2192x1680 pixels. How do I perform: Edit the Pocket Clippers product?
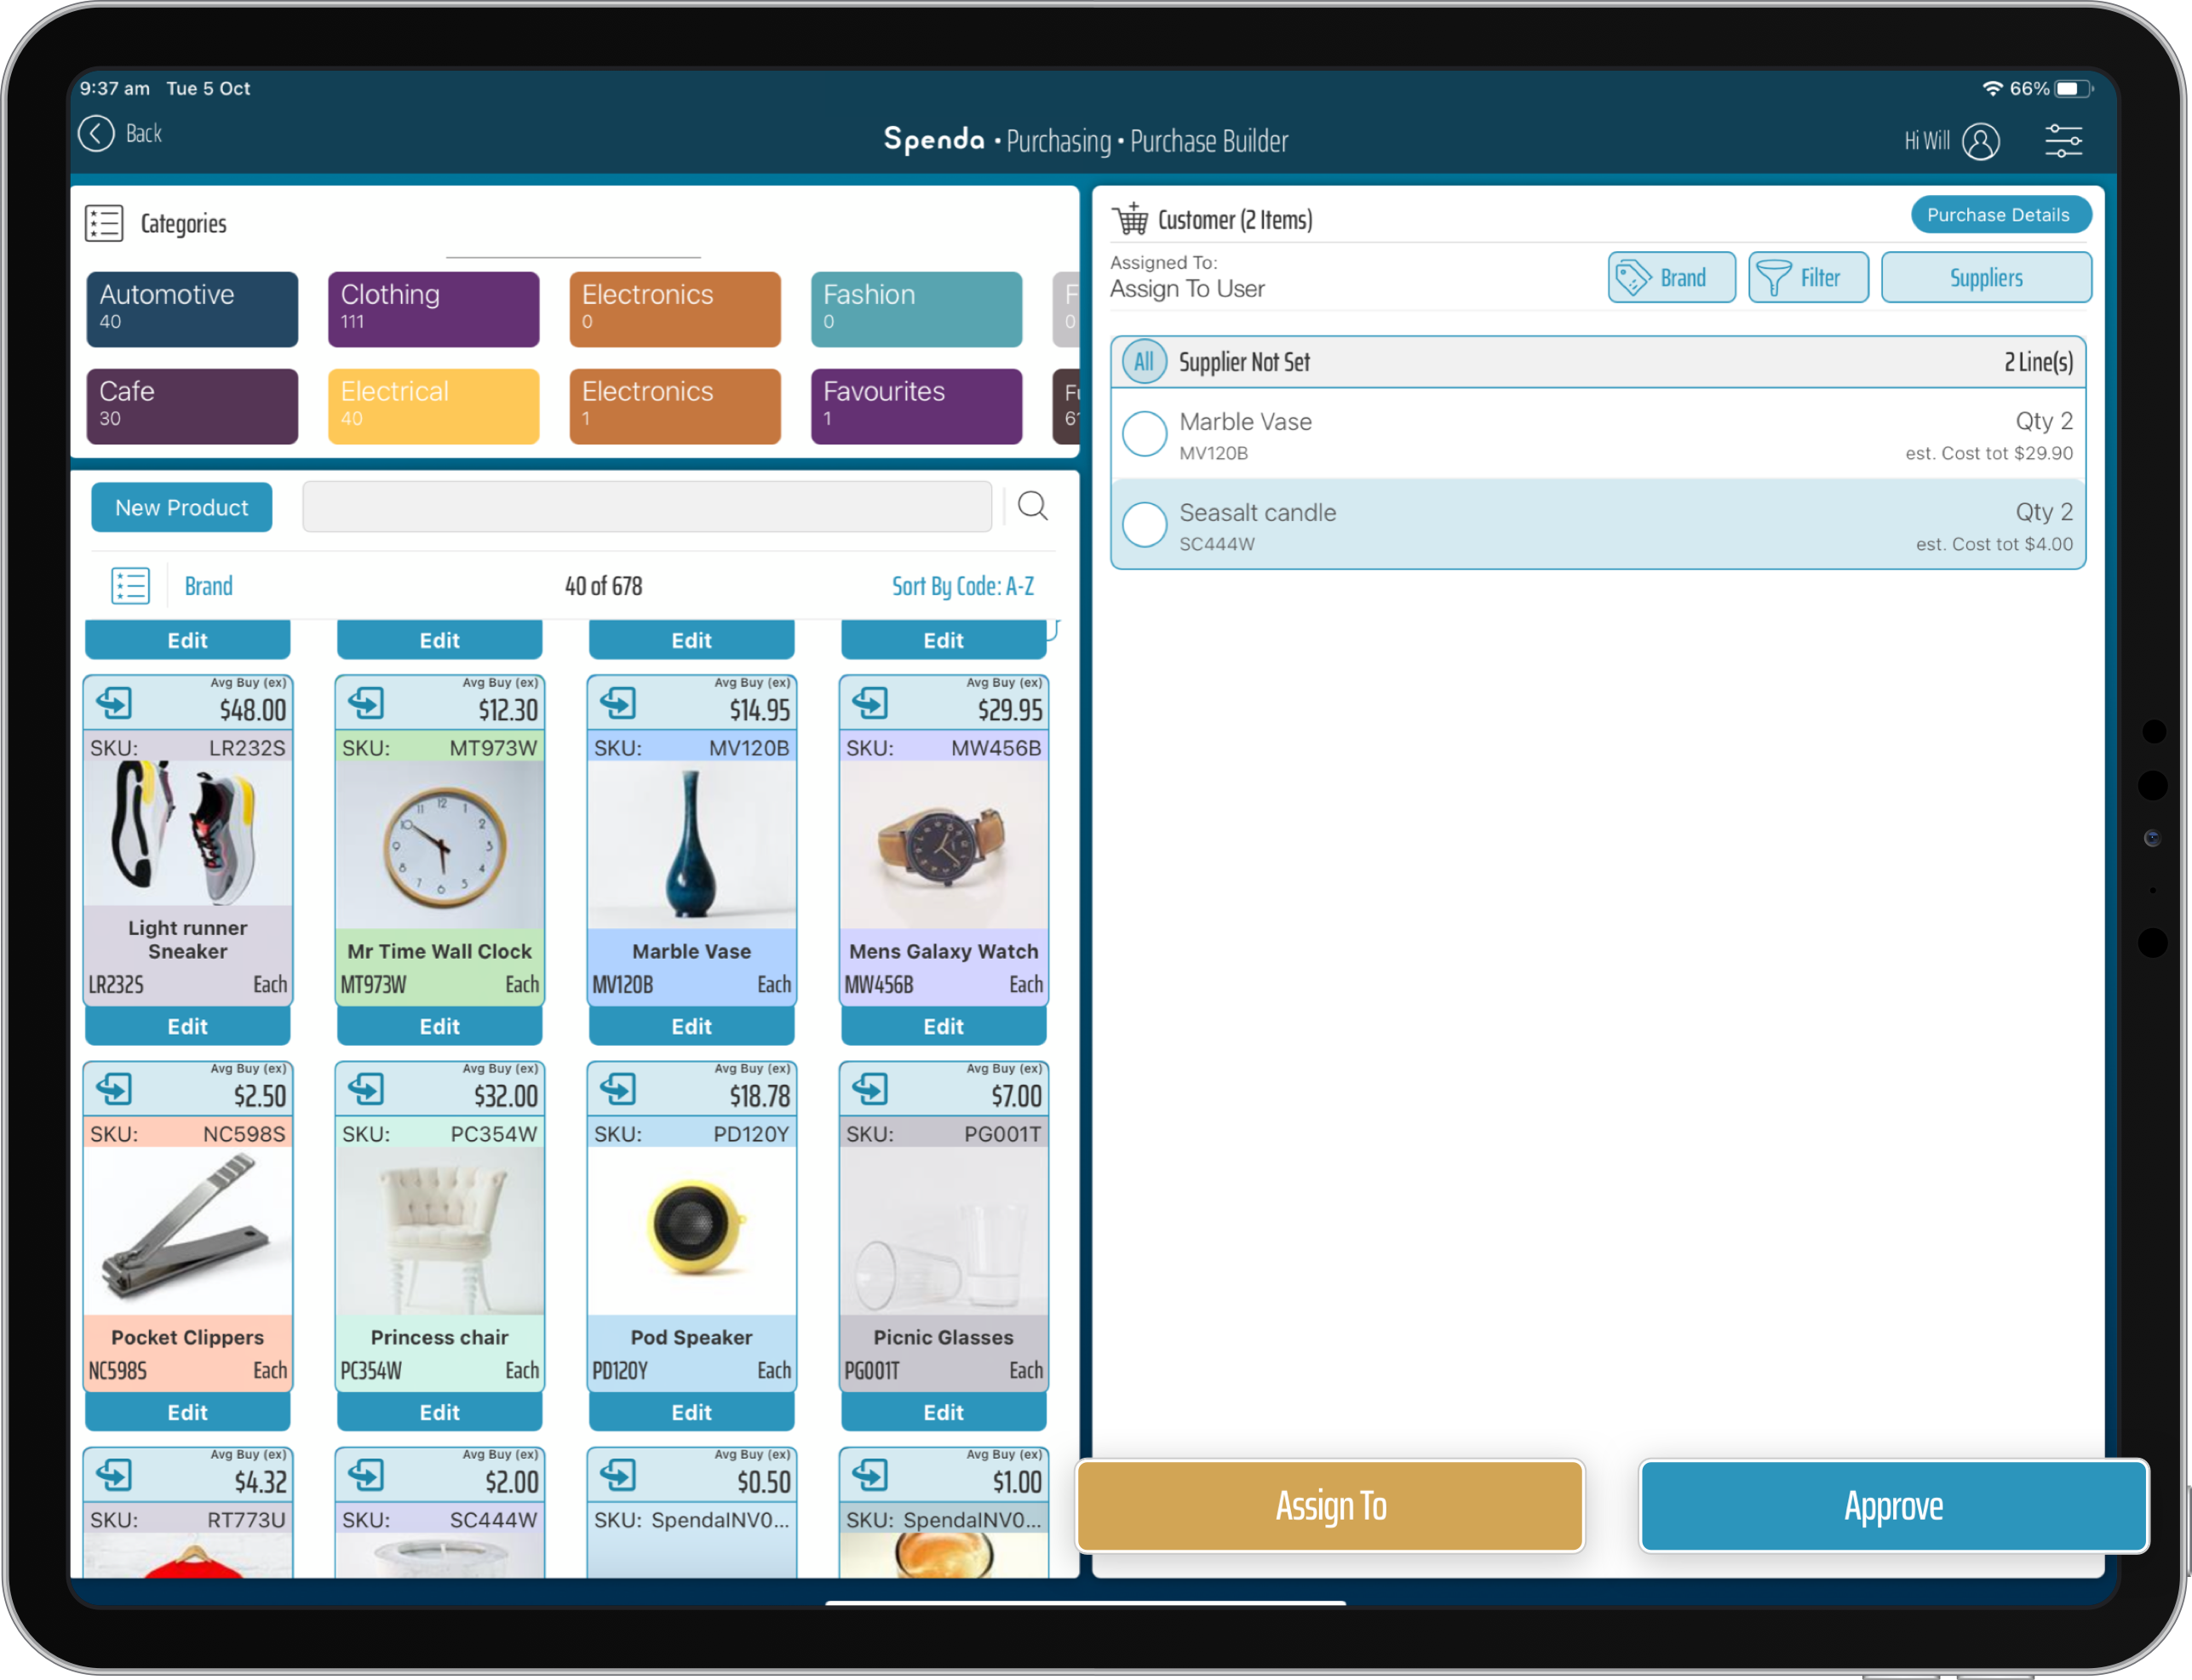(187, 1412)
